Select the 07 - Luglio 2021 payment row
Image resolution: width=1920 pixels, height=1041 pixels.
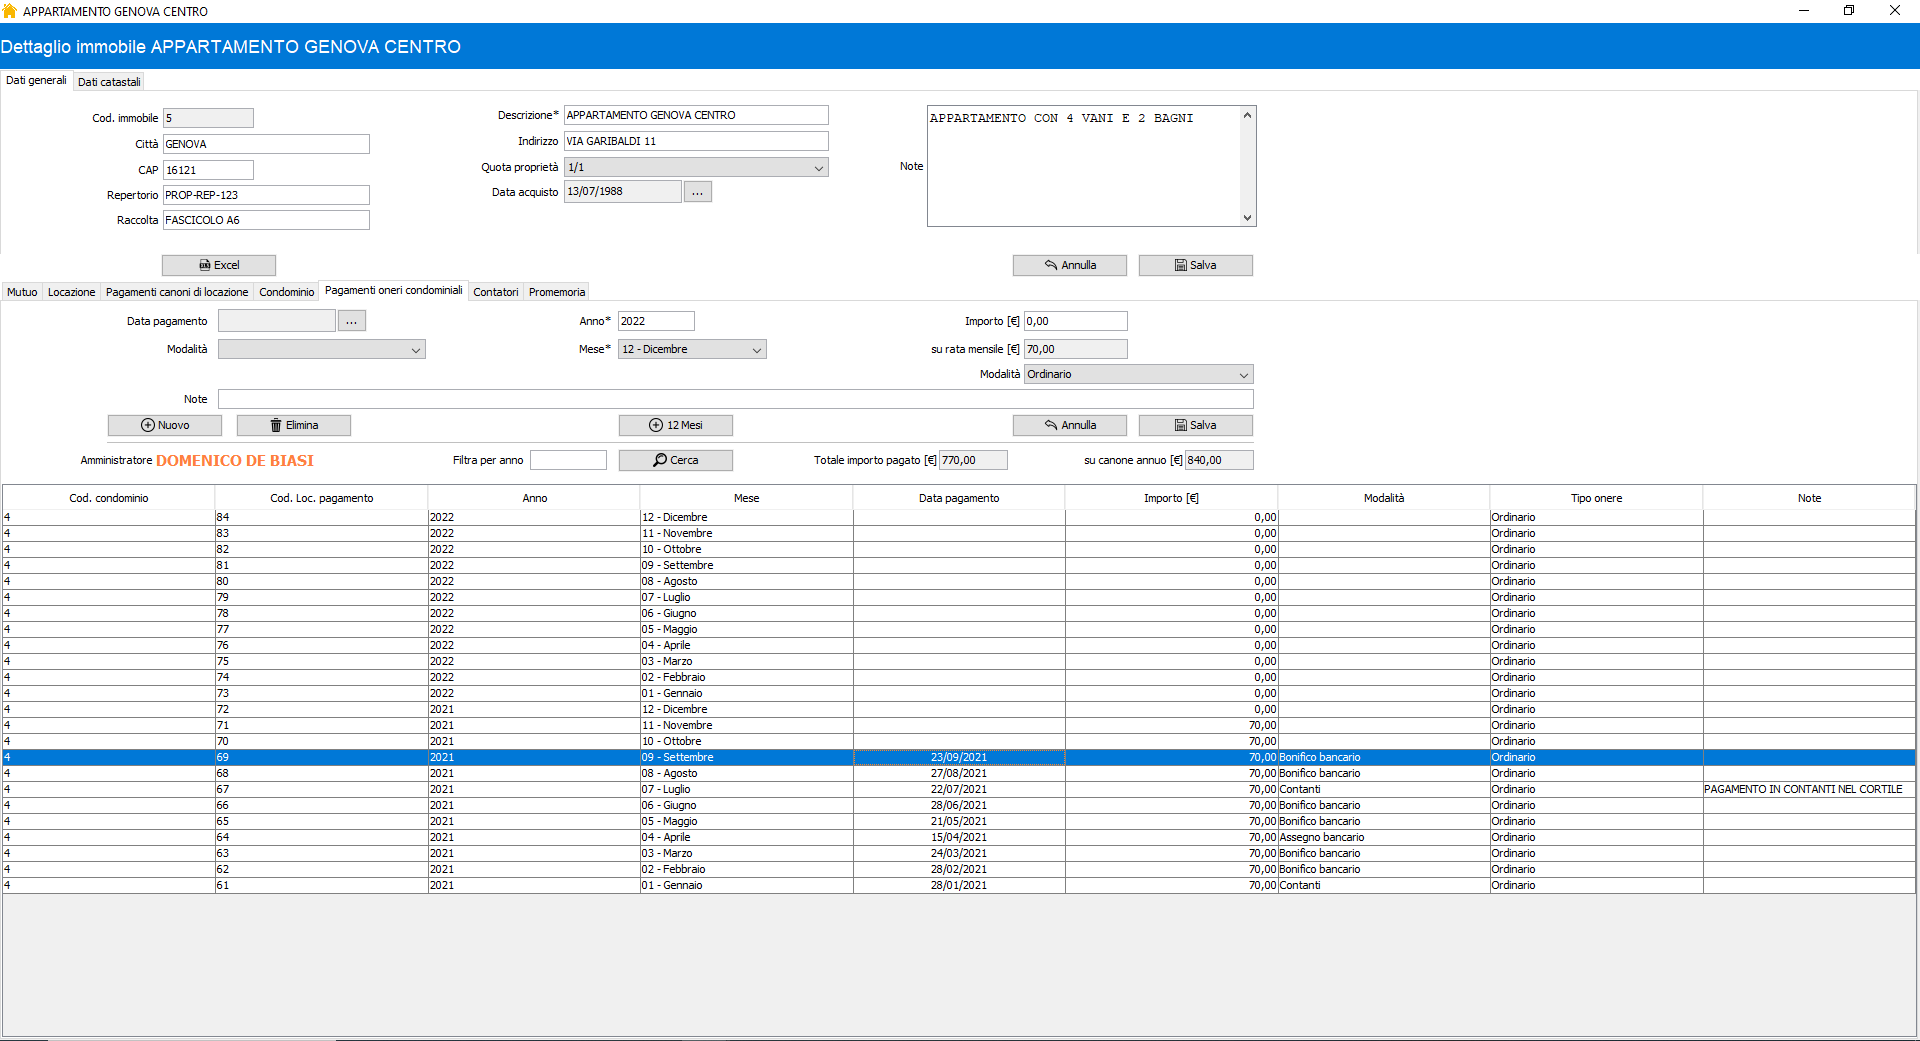coord(746,789)
